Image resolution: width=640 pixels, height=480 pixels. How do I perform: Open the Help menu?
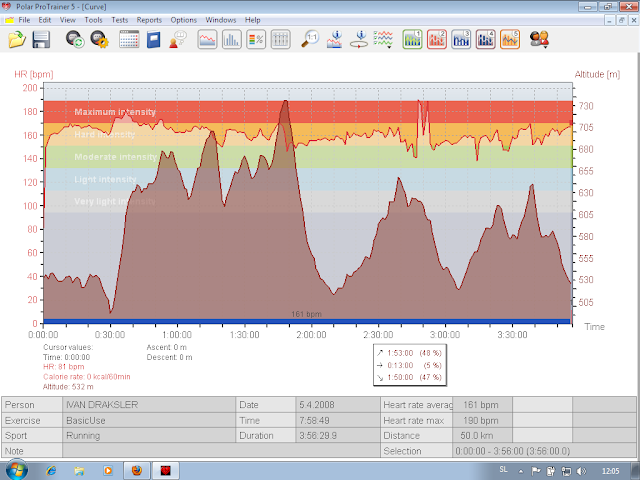[253, 20]
